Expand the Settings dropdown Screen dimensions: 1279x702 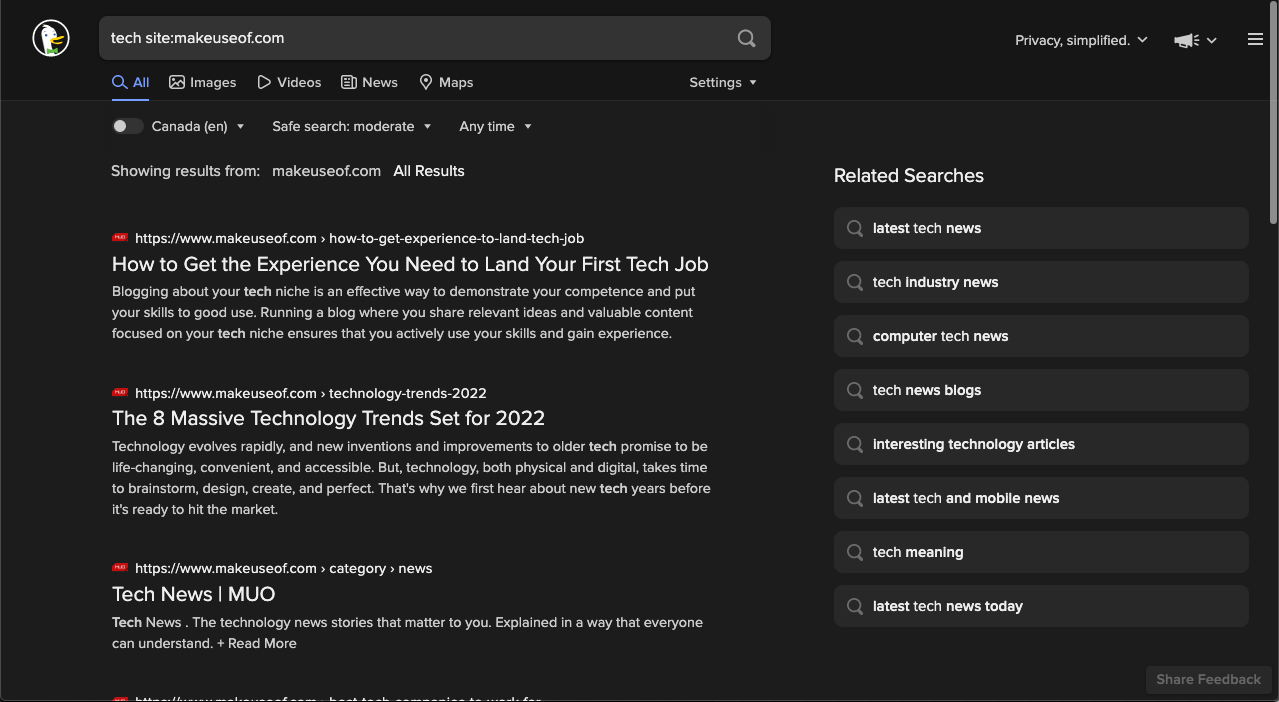[722, 82]
